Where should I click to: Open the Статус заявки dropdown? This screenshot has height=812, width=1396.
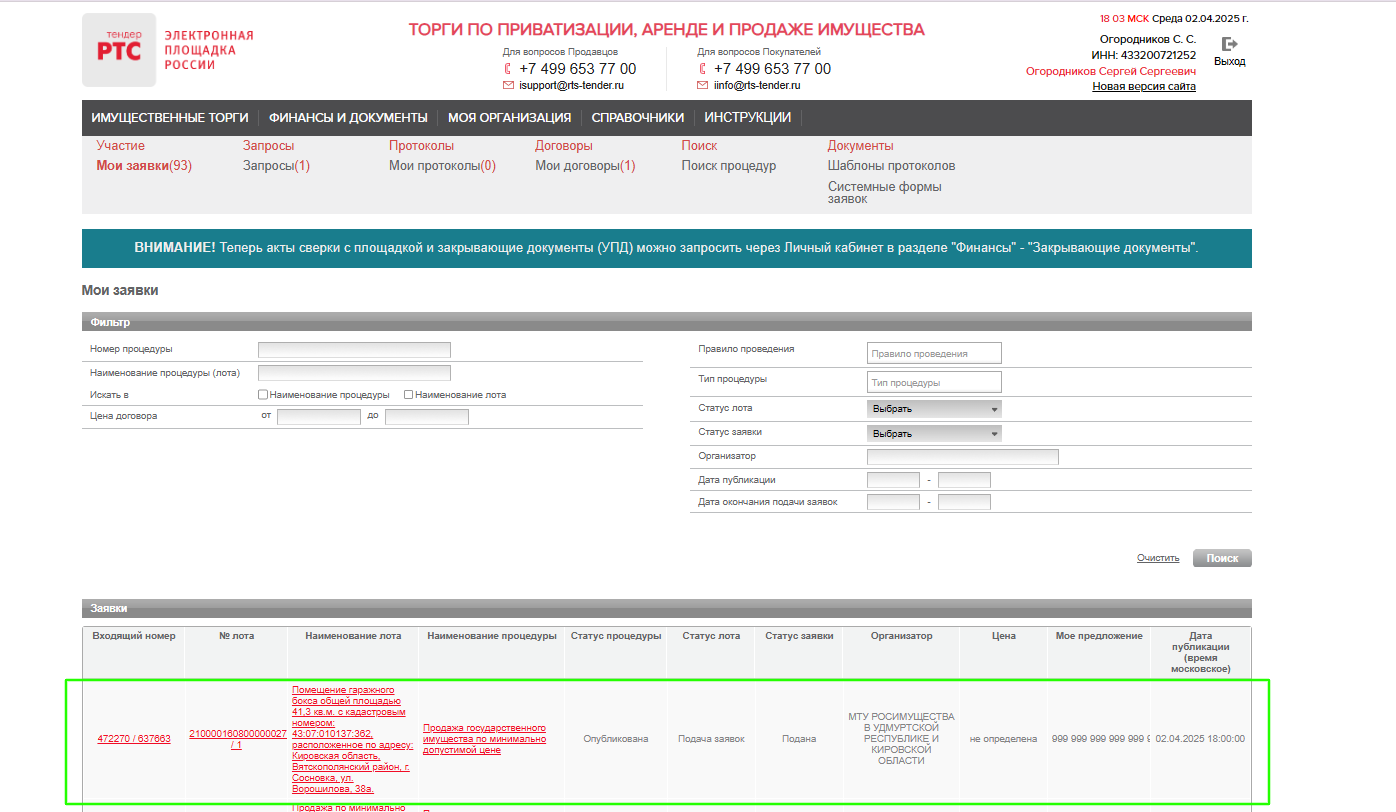tap(934, 434)
